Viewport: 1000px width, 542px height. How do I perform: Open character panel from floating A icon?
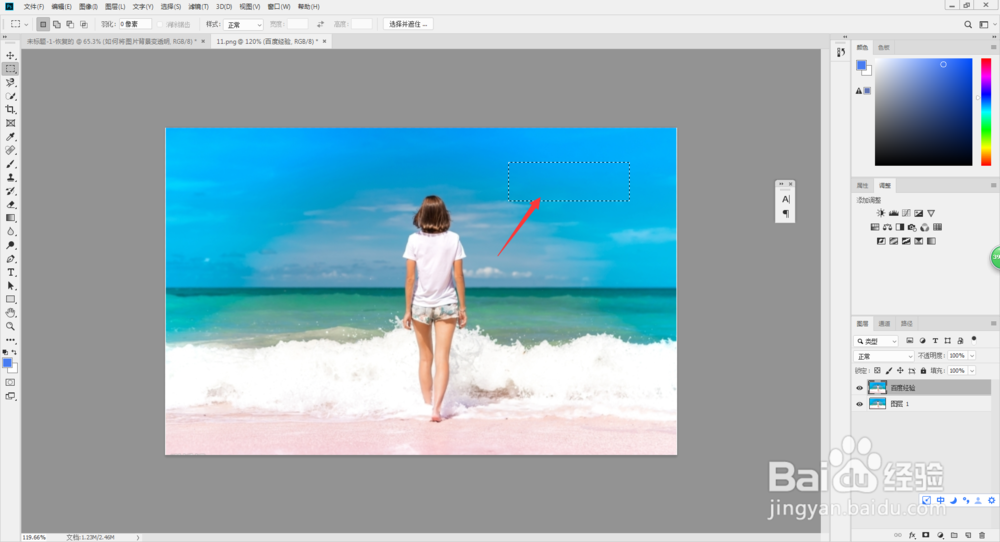tap(786, 199)
